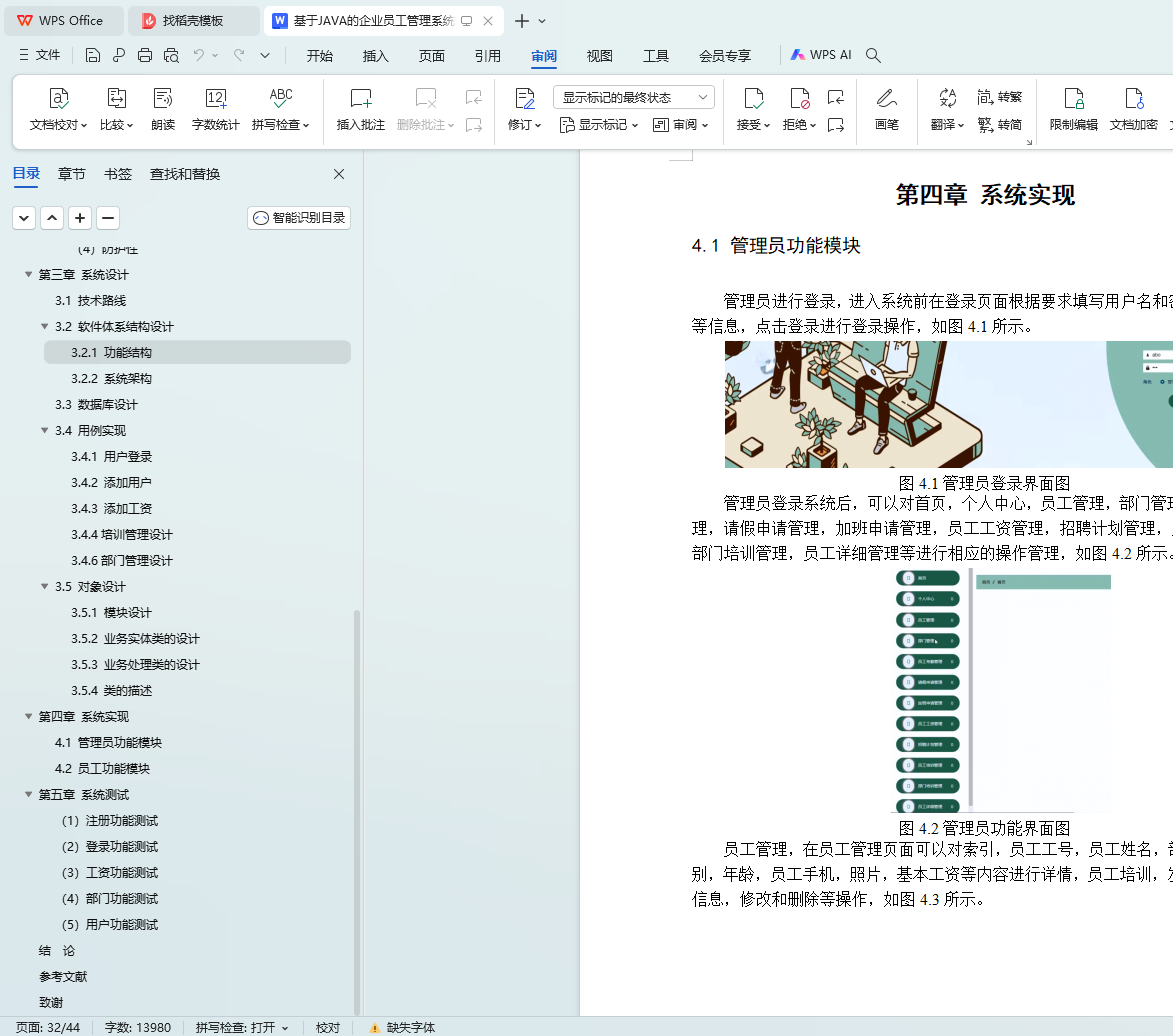Open the 字数统计 word count tool
The height and width of the screenshot is (1036, 1173).
click(x=215, y=98)
